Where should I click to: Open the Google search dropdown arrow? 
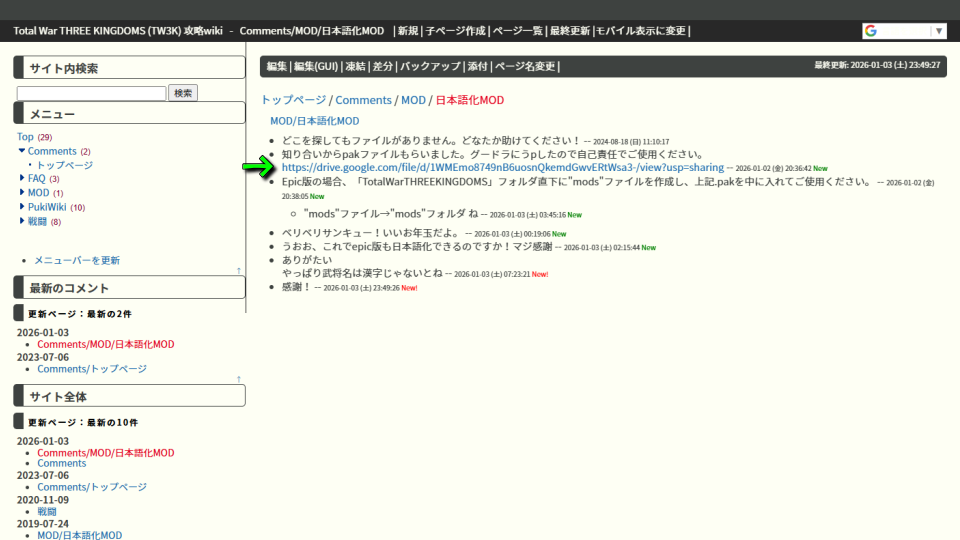[939, 31]
